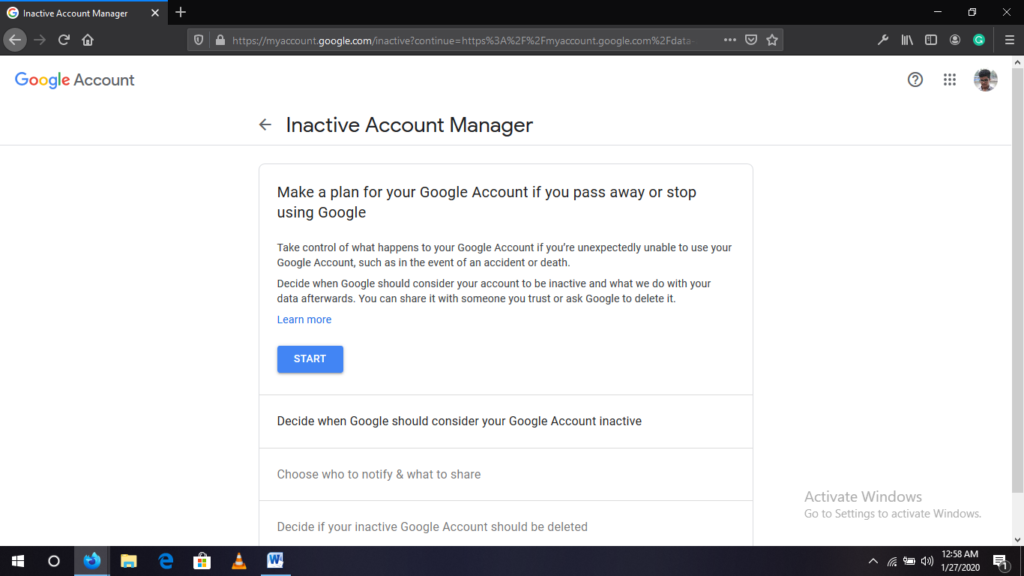Bookmark this page with star icon

tap(772, 40)
